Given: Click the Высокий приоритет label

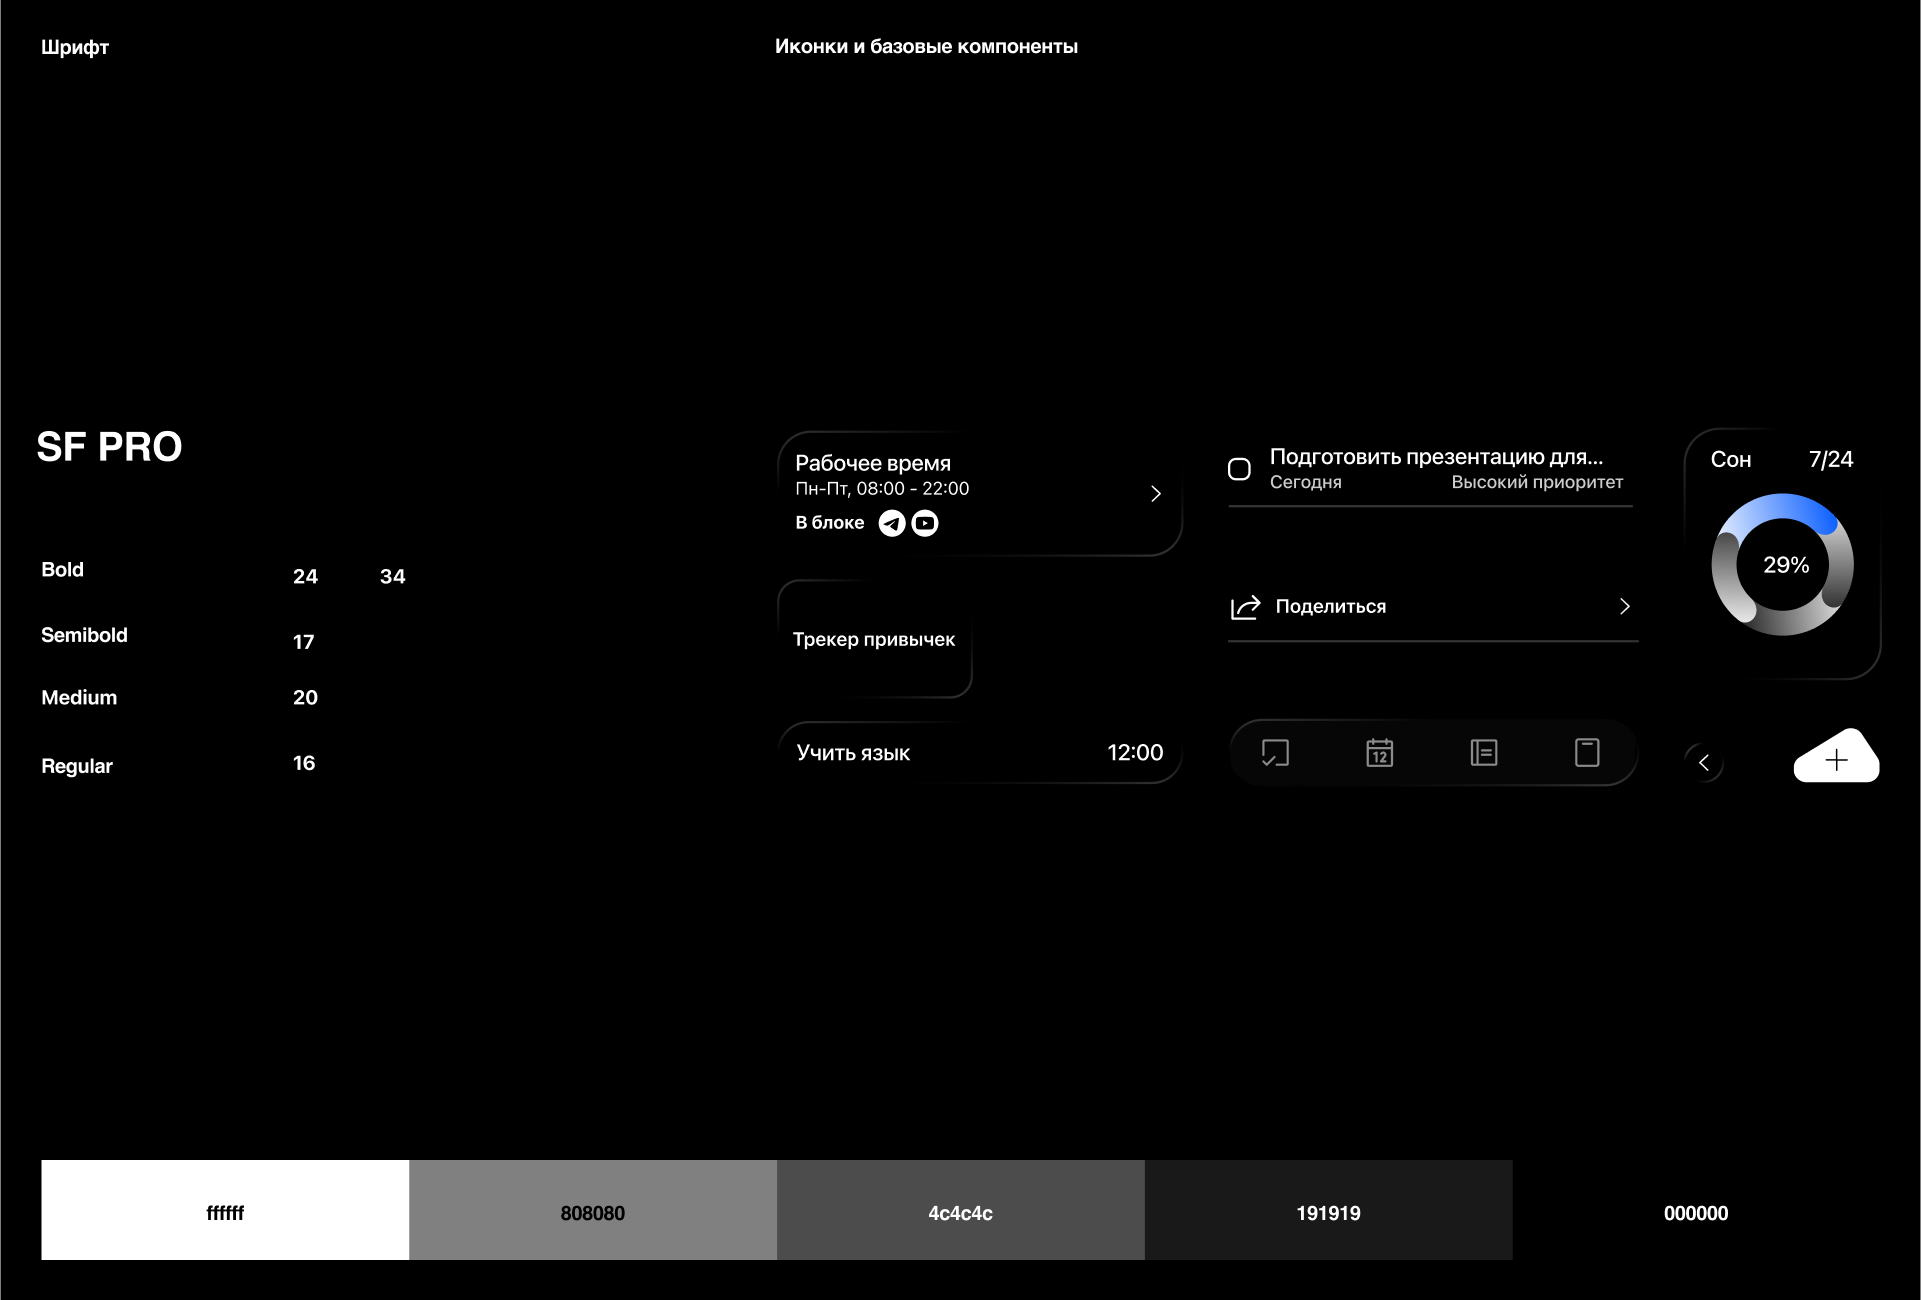Looking at the screenshot, I should click(x=1537, y=483).
